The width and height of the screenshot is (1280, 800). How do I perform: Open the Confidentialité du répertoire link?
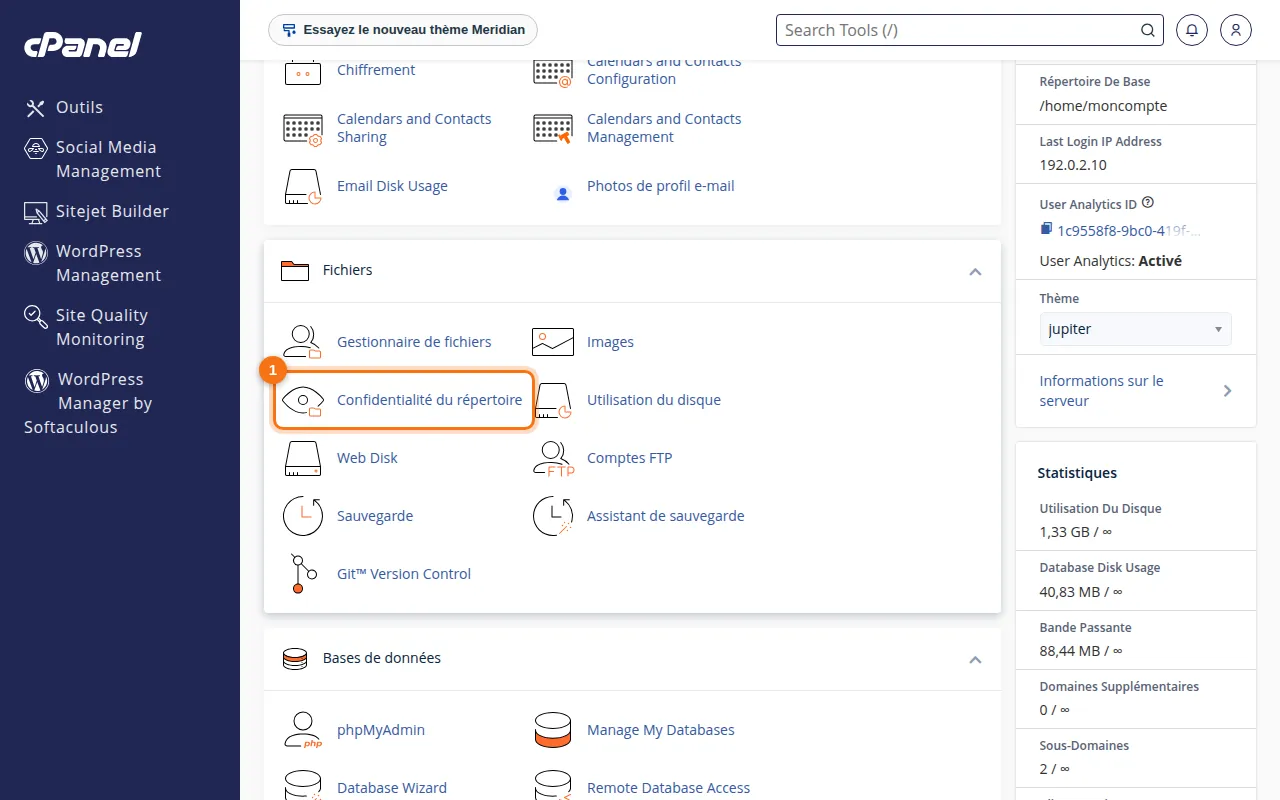coord(429,400)
